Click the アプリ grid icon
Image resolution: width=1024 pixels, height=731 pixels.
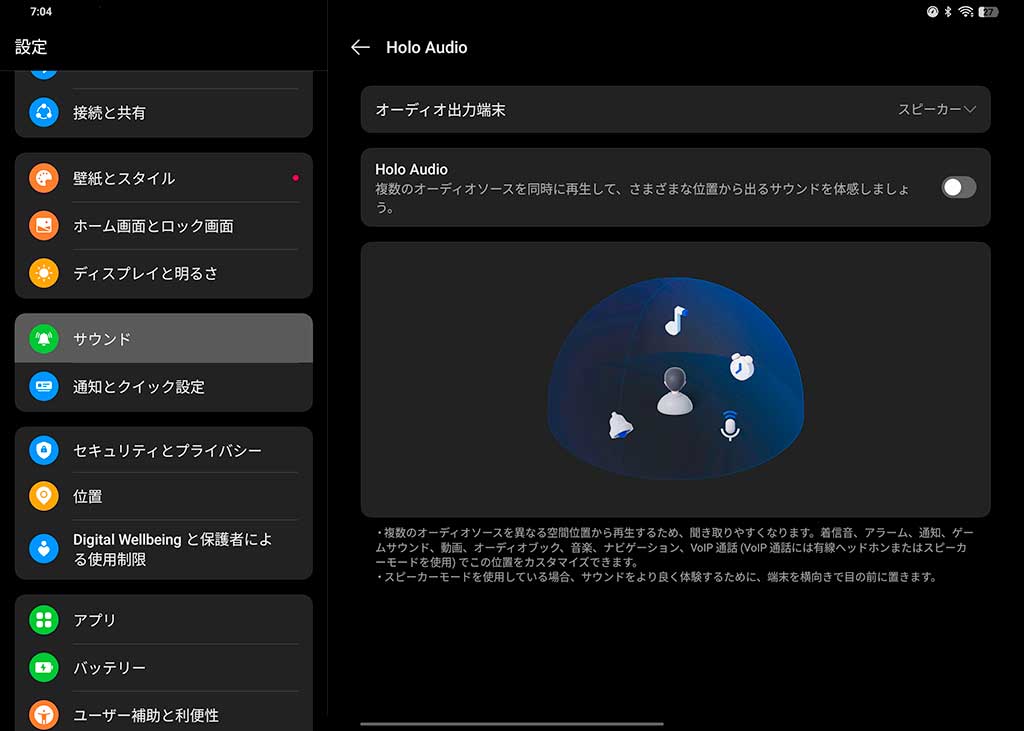point(44,619)
